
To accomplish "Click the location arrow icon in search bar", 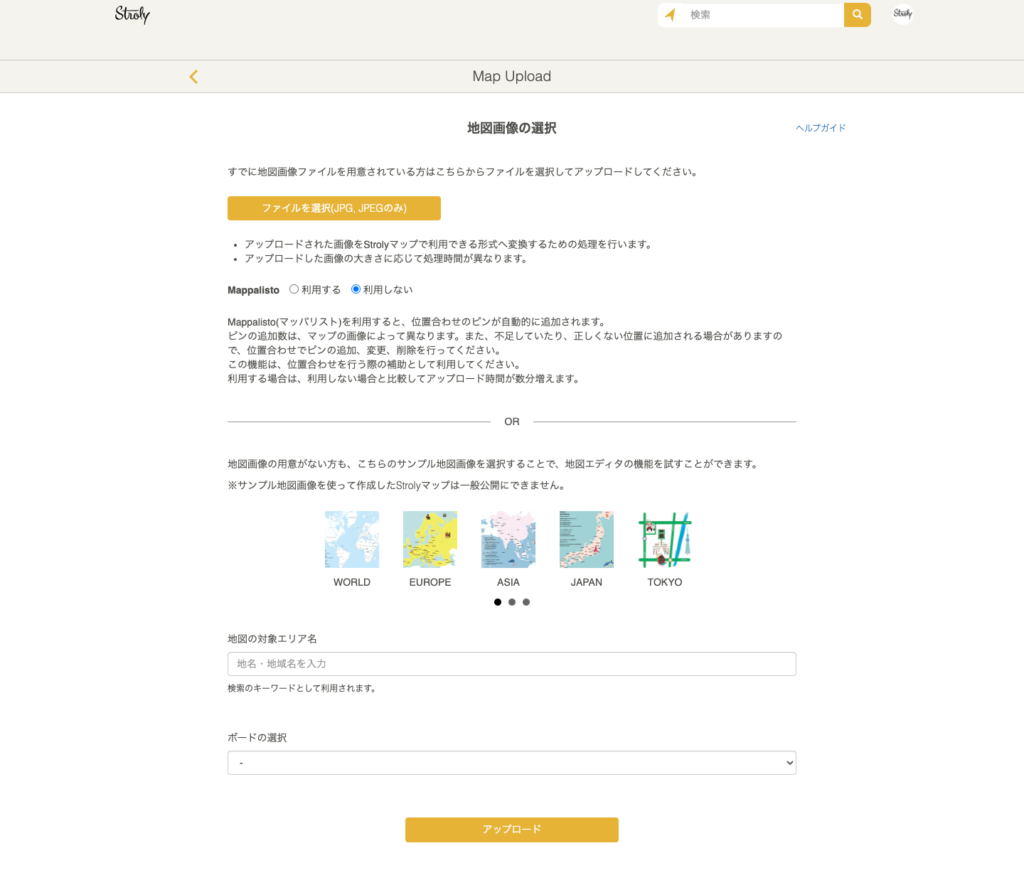I will [x=670, y=15].
